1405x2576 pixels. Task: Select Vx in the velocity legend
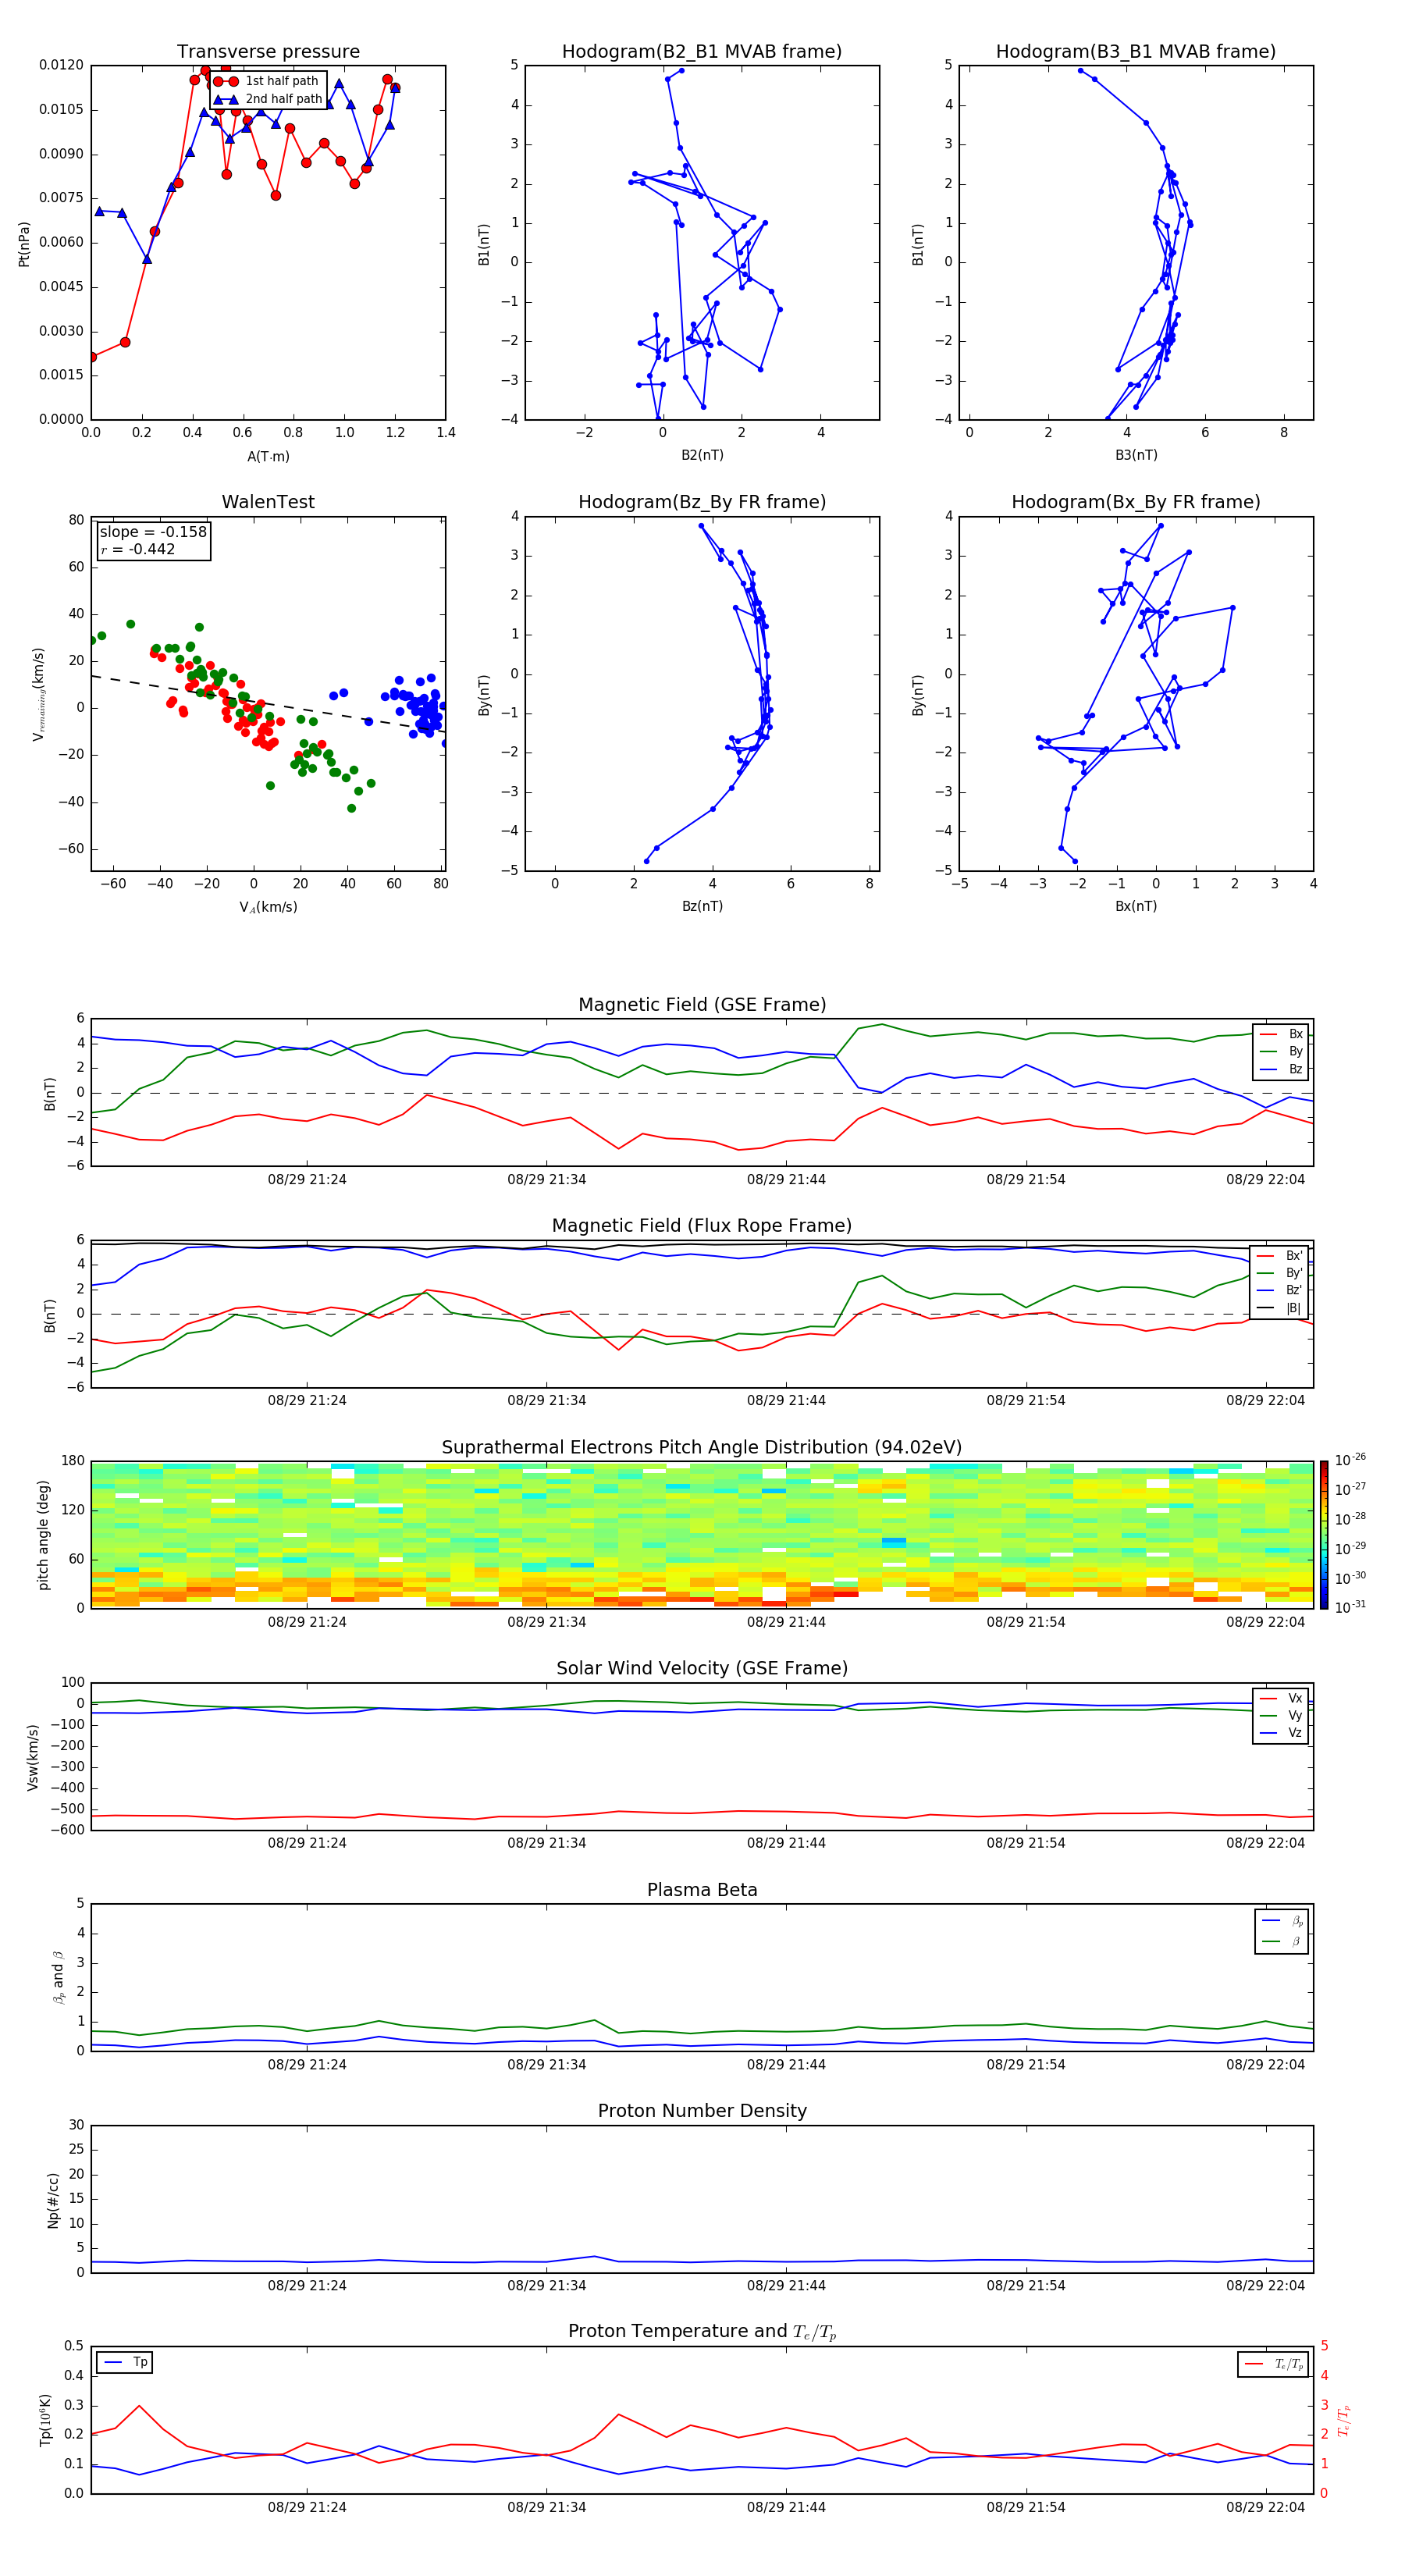pyautogui.click(x=1281, y=1698)
